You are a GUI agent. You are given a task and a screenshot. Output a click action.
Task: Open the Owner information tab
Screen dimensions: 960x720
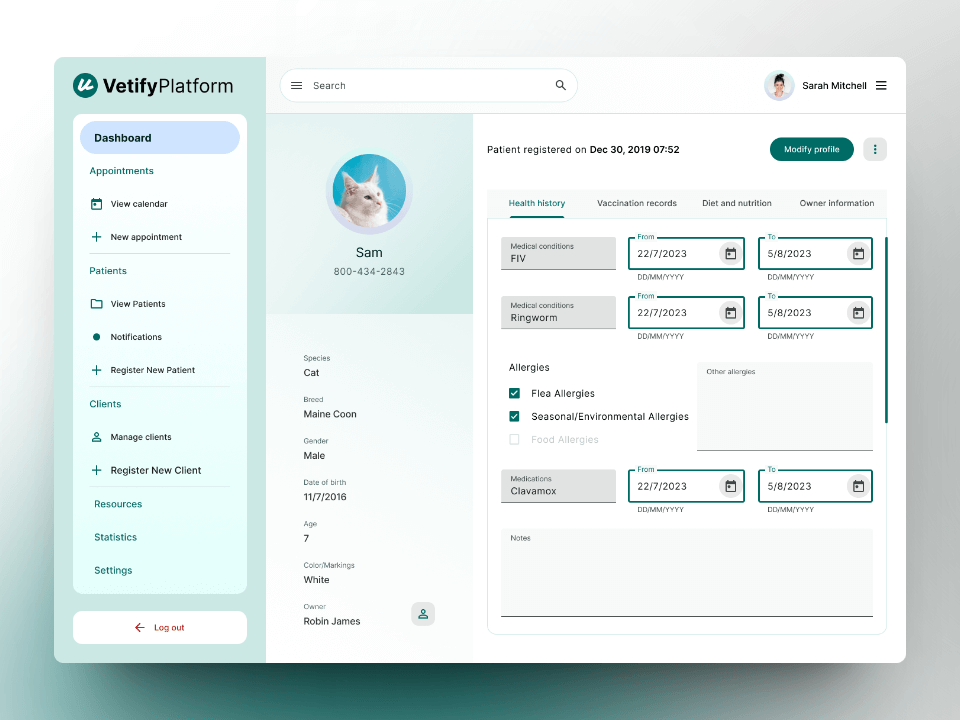pyautogui.click(x=836, y=202)
